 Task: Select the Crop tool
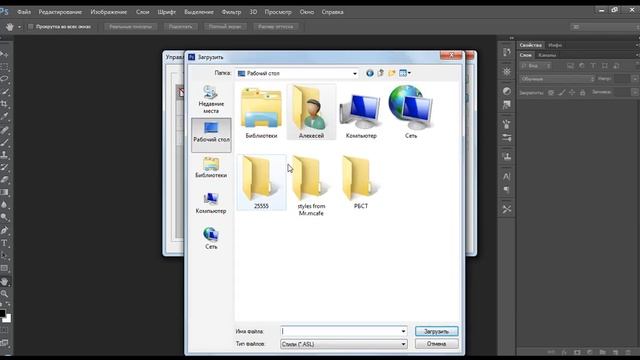point(4,104)
